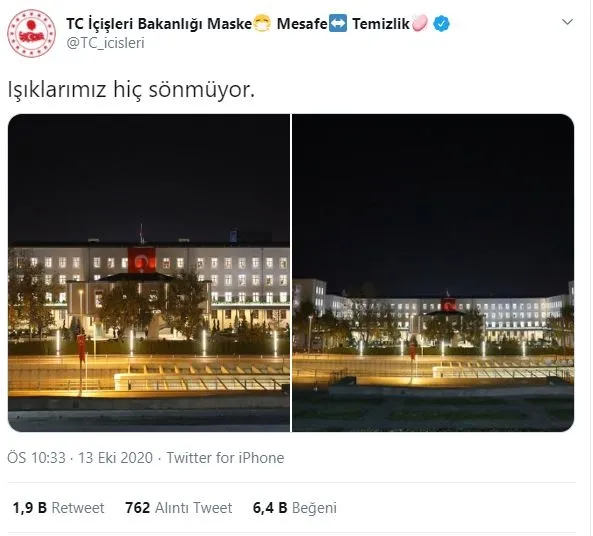Open the left close-up building photo

(x=149, y=273)
